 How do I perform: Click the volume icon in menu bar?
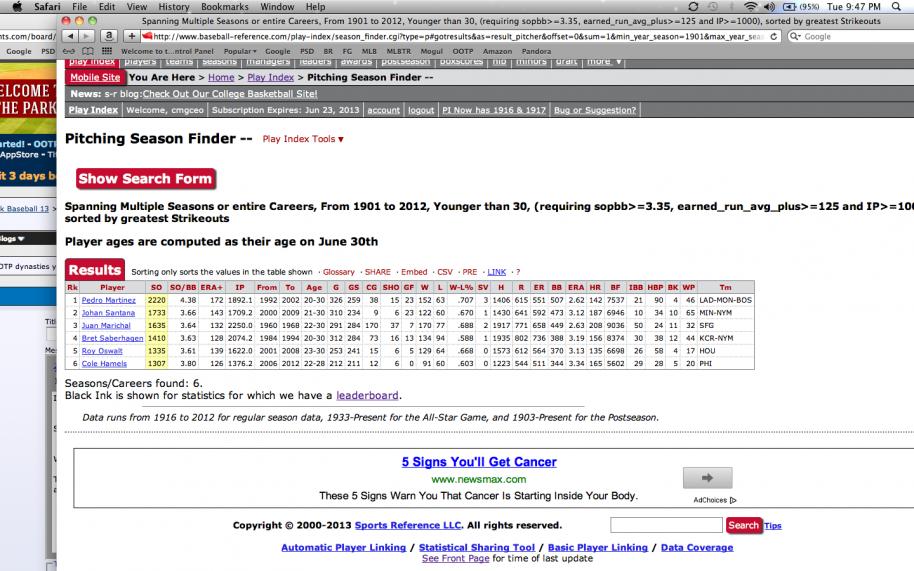(x=769, y=6)
